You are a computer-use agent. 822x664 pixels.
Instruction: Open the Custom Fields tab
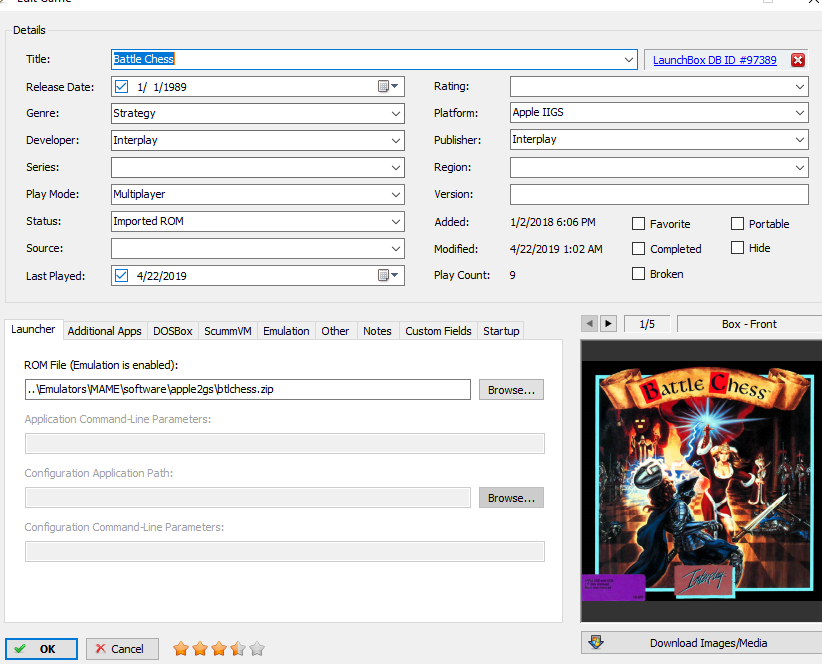click(438, 331)
